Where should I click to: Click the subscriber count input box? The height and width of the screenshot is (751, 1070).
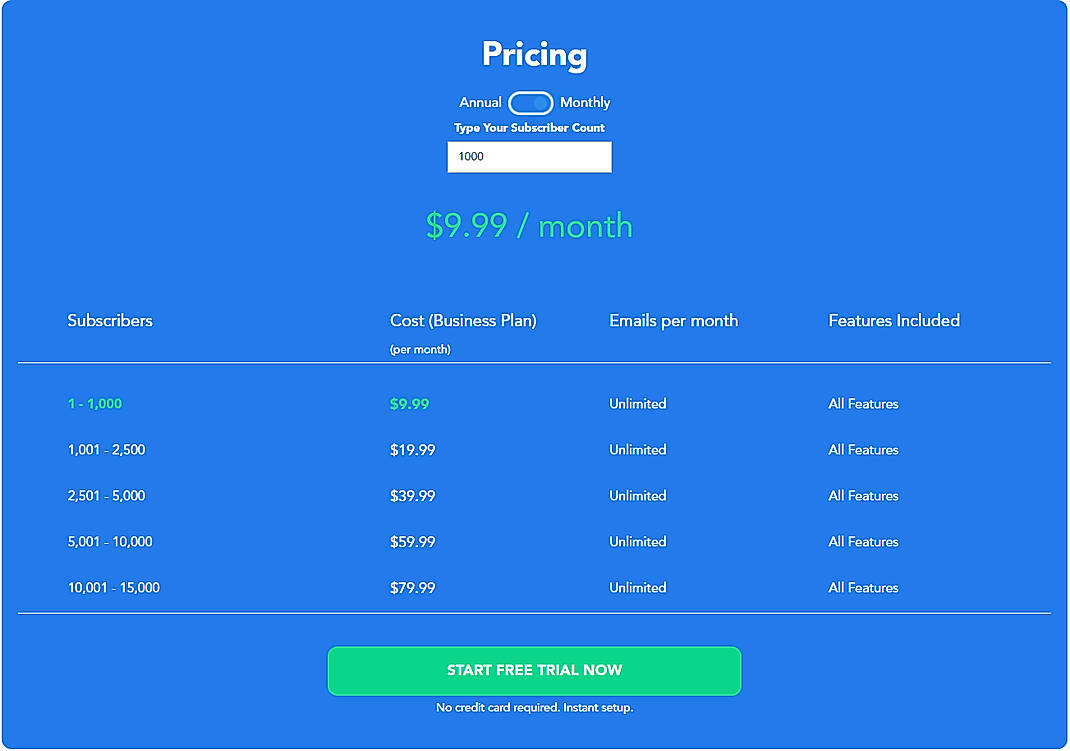click(x=529, y=157)
